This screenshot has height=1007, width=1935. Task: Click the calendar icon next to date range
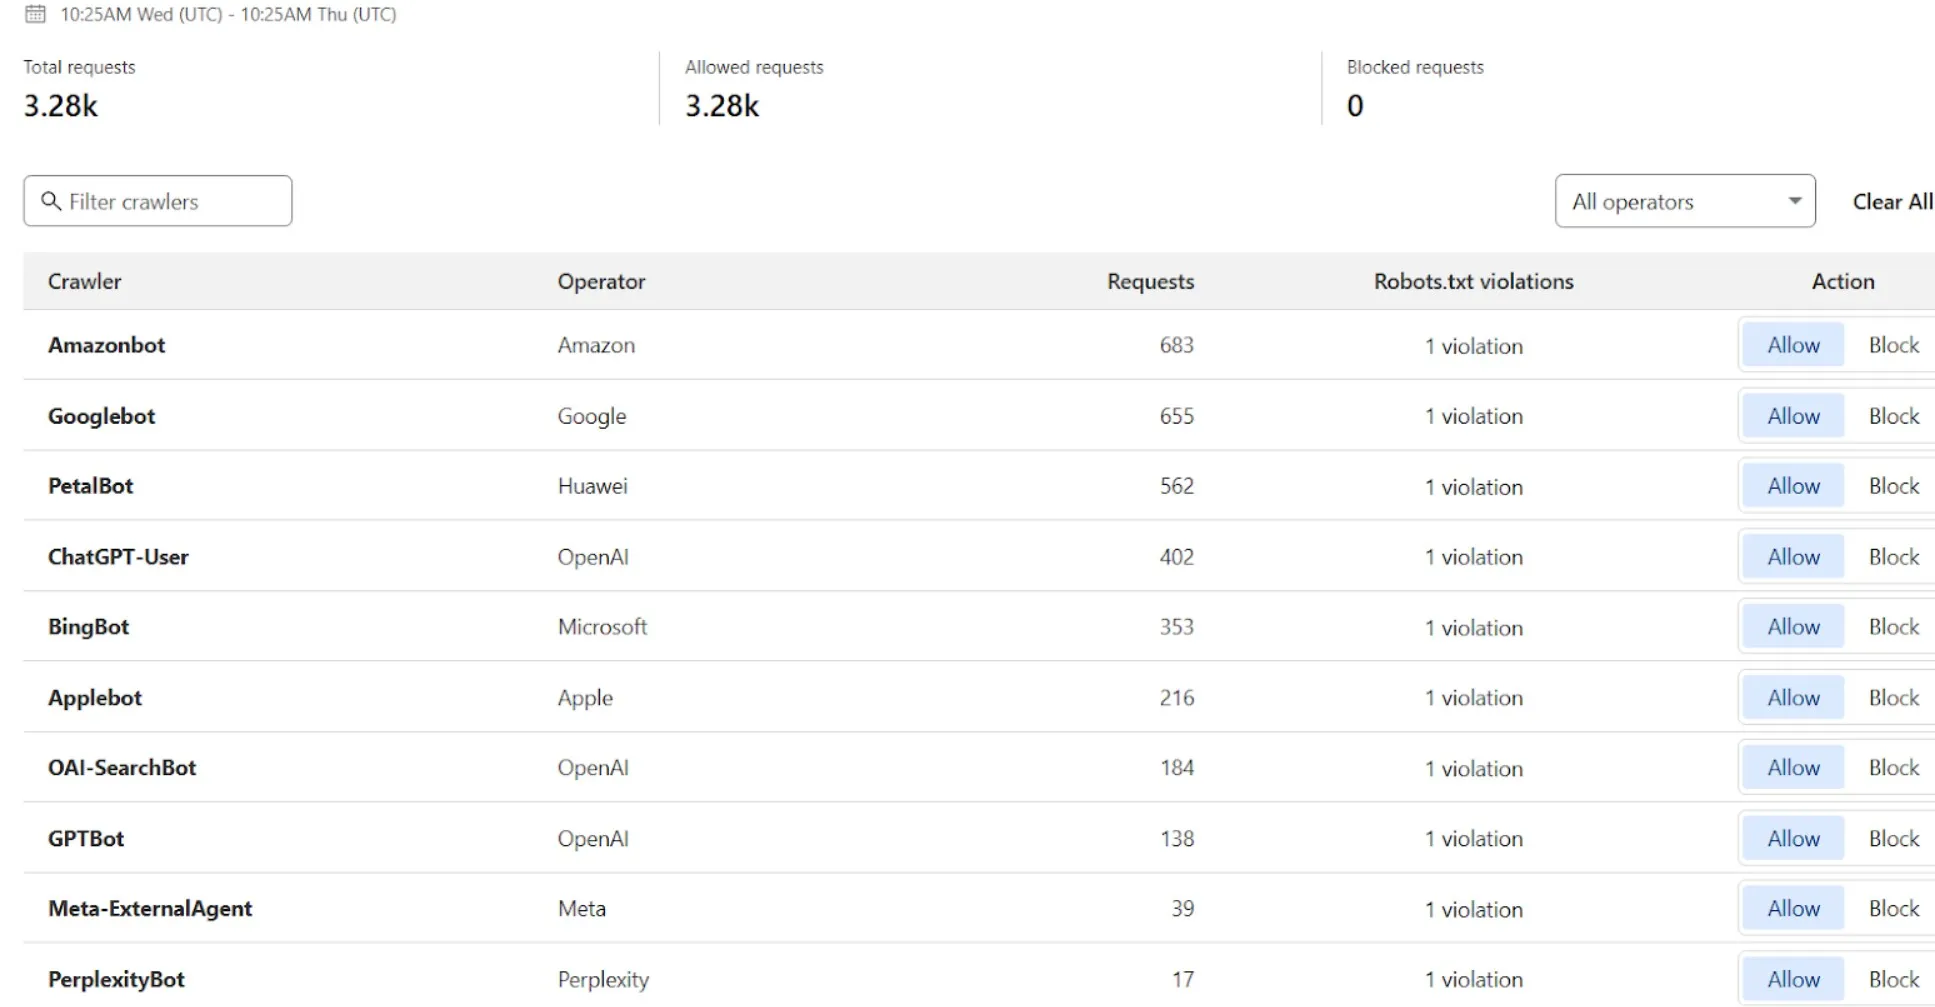click(x=37, y=14)
